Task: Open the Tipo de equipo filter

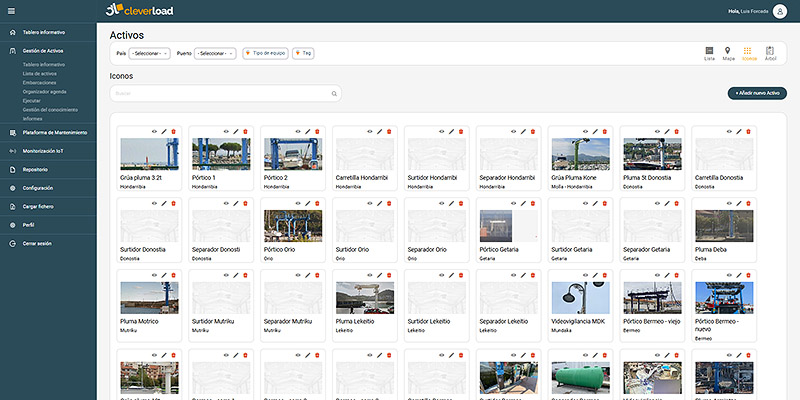Action: 265,53
